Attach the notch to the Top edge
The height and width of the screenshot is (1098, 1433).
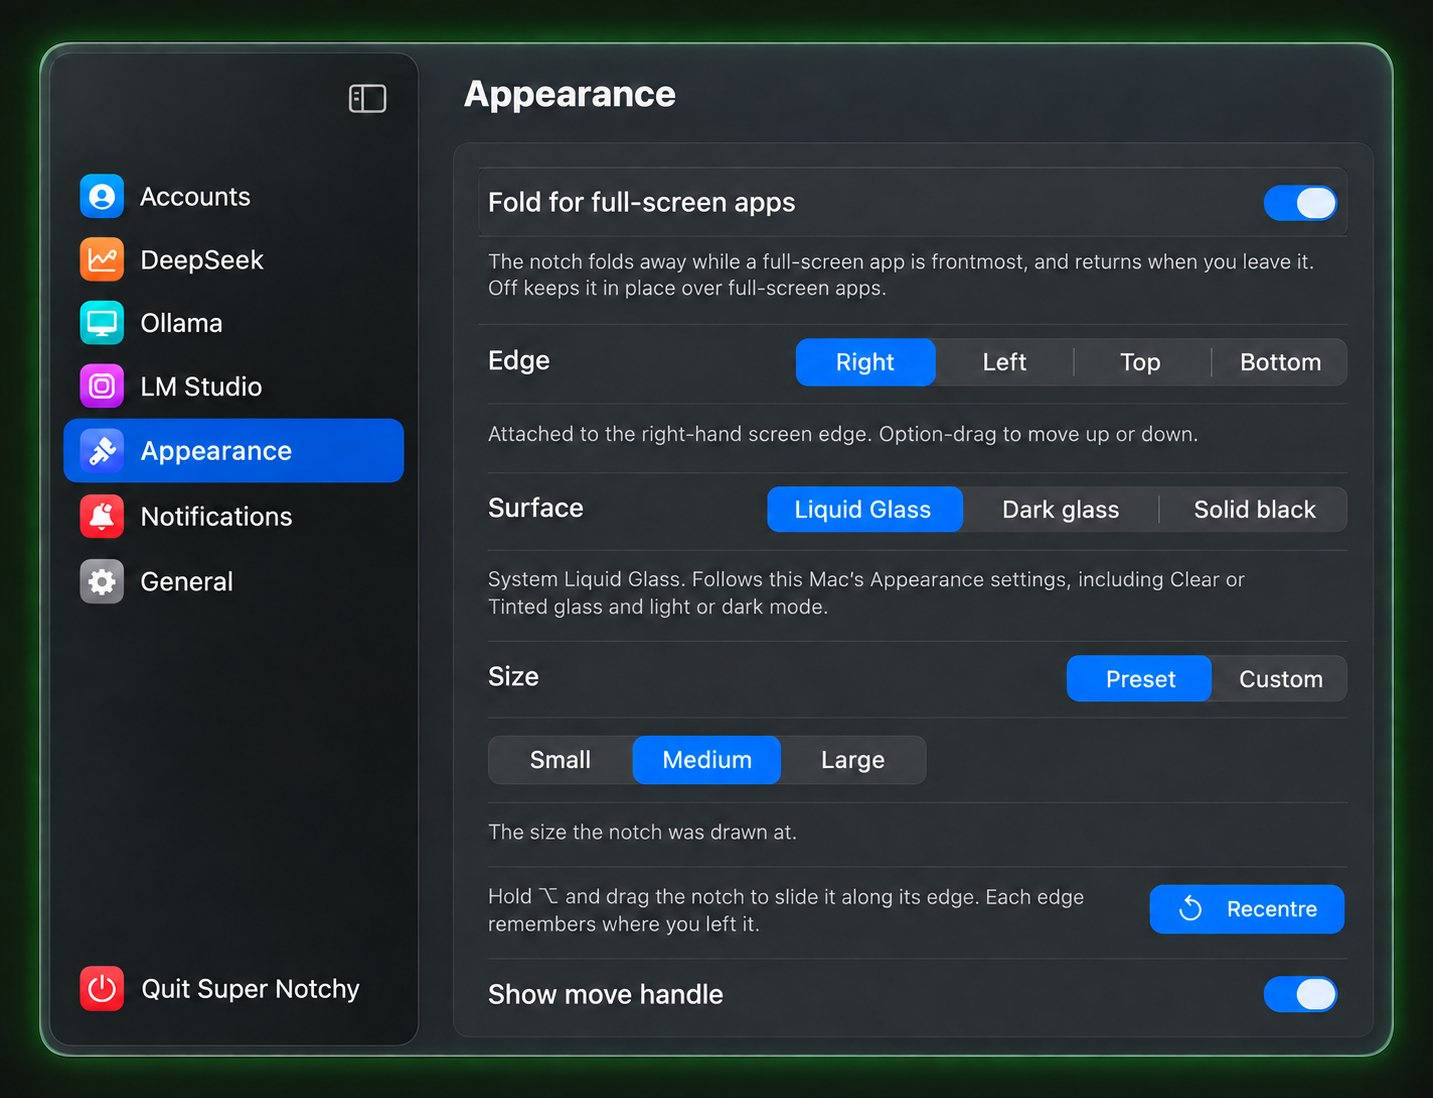1140,362
